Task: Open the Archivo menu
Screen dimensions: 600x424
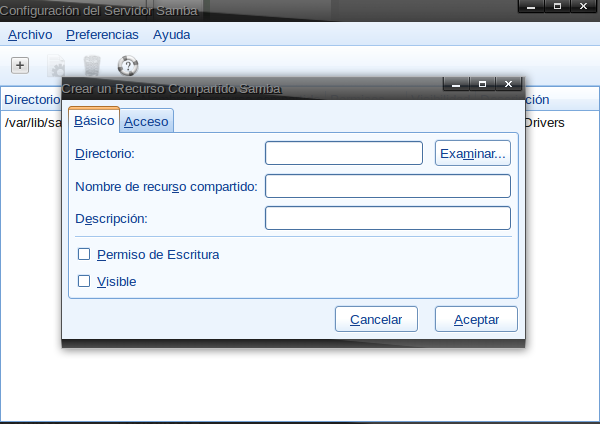Action: (x=30, y=35)
